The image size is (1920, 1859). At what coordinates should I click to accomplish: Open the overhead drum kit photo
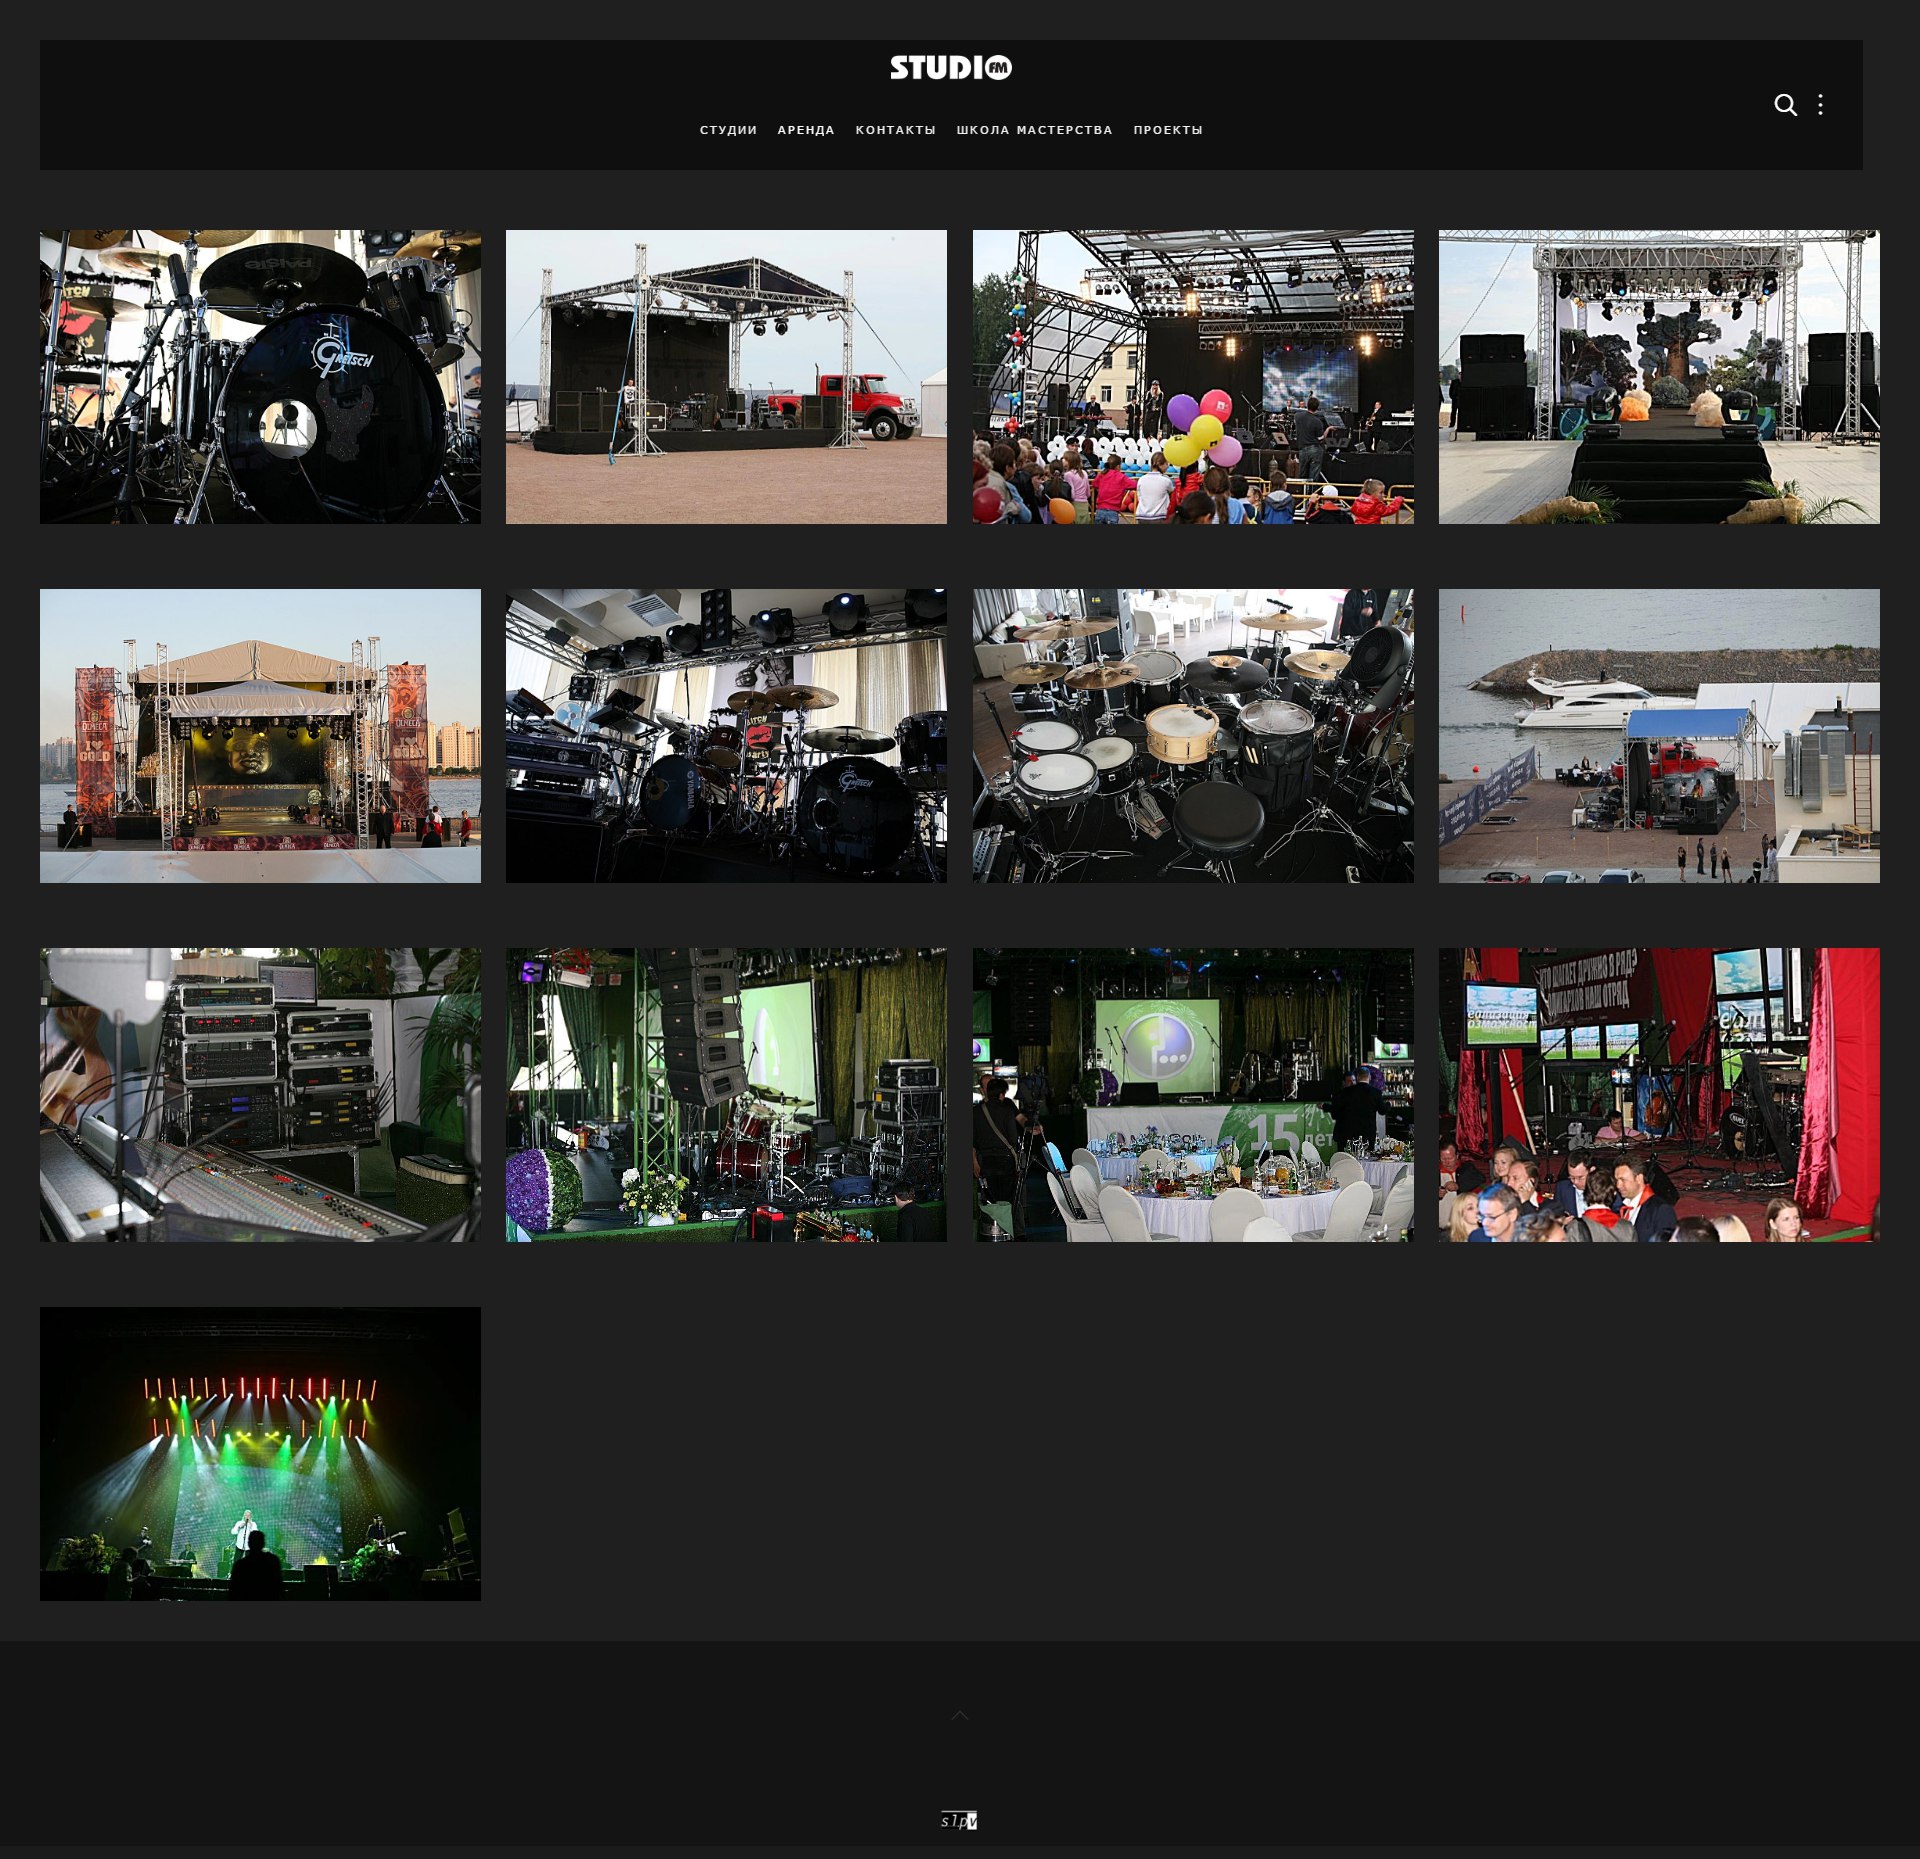click(1193, 735)
